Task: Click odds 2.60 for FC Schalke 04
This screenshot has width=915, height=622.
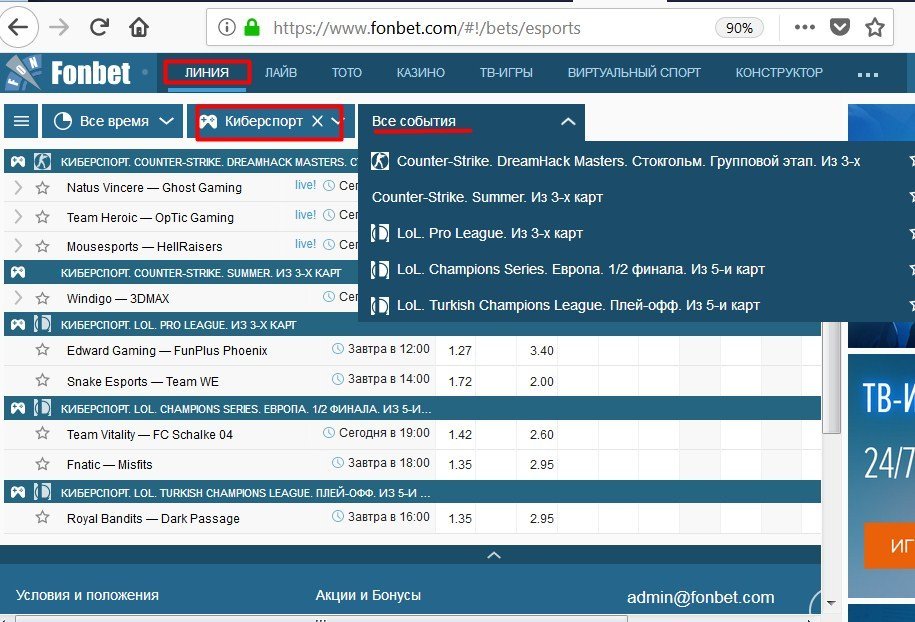Action: pos(542,435)
